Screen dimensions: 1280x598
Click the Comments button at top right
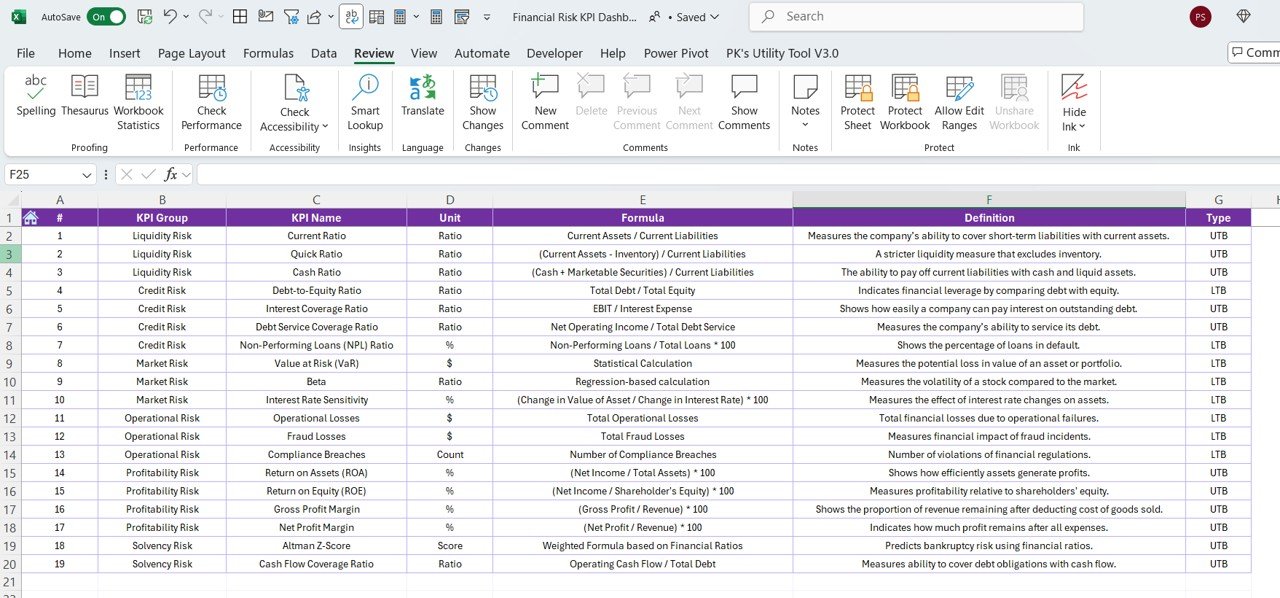point(1255,53)
